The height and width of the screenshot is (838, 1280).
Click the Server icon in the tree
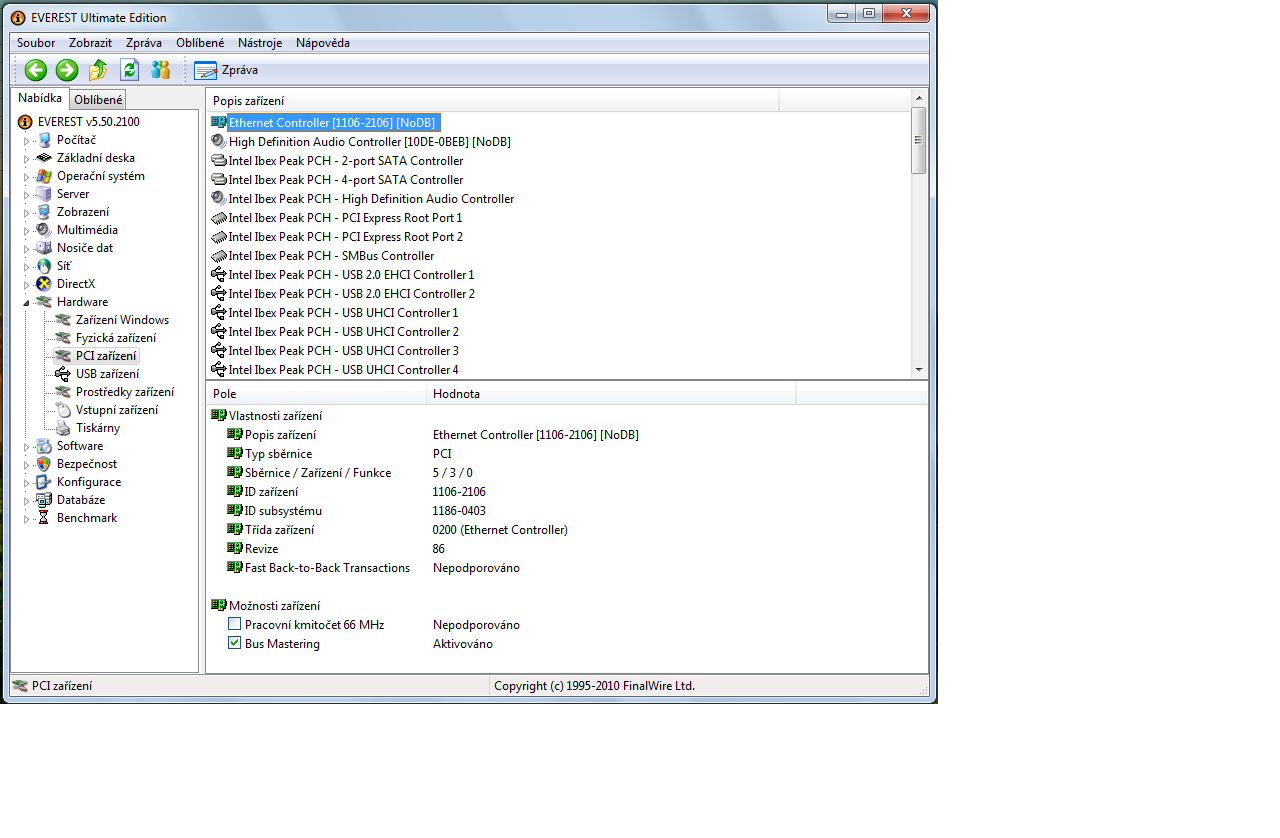[44, 194]
